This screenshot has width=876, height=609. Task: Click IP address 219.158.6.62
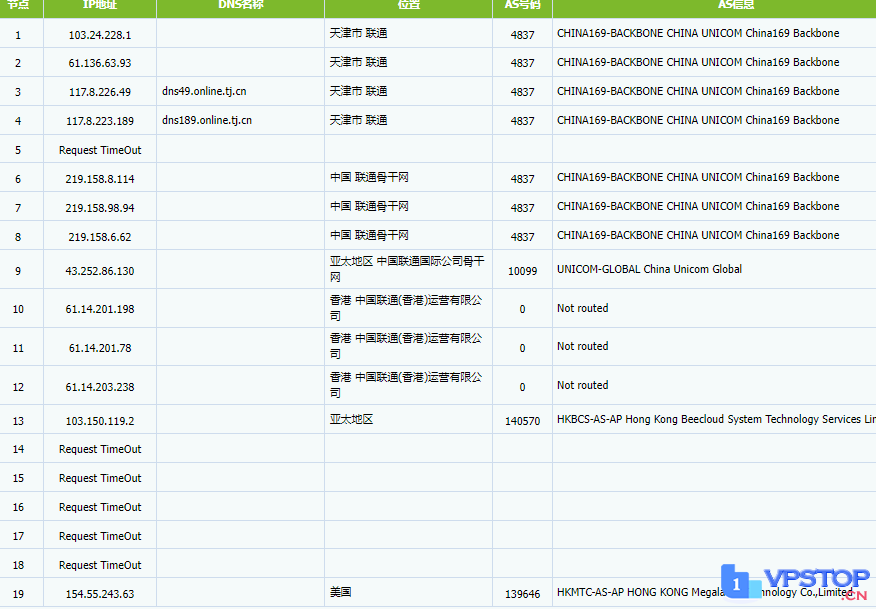(100, 237)
